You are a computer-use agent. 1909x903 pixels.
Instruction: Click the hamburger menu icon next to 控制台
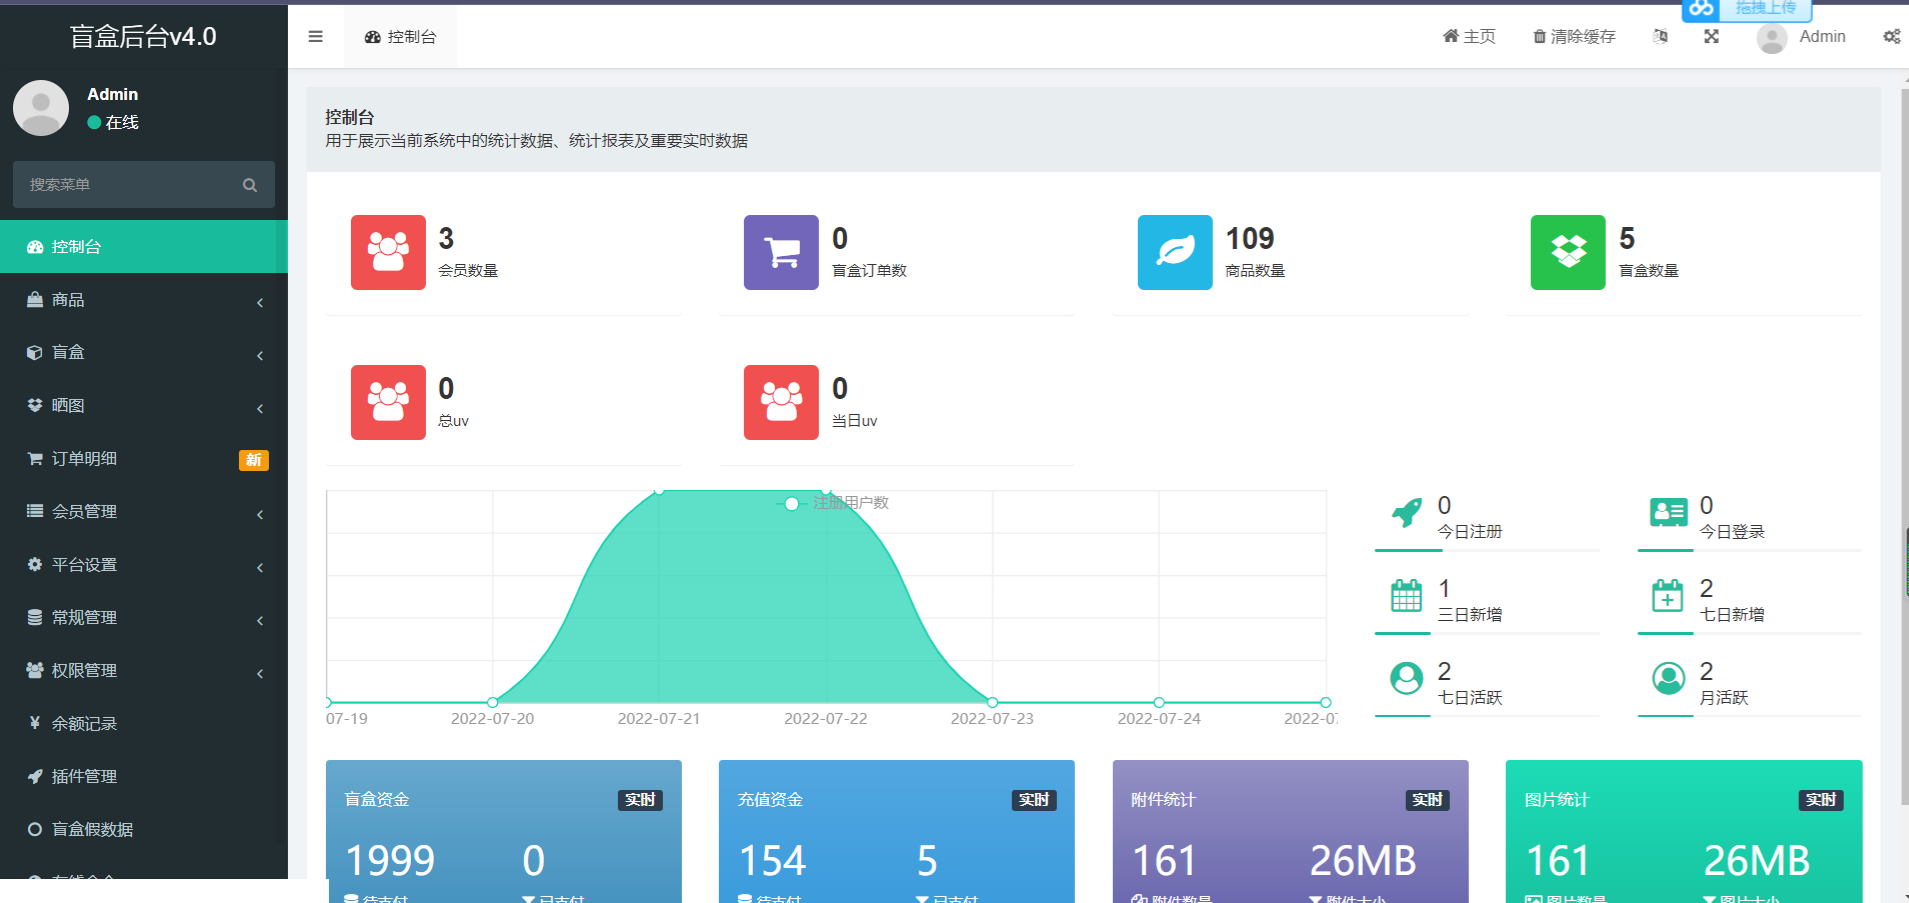pyautogui.click(x=315, y=36)
